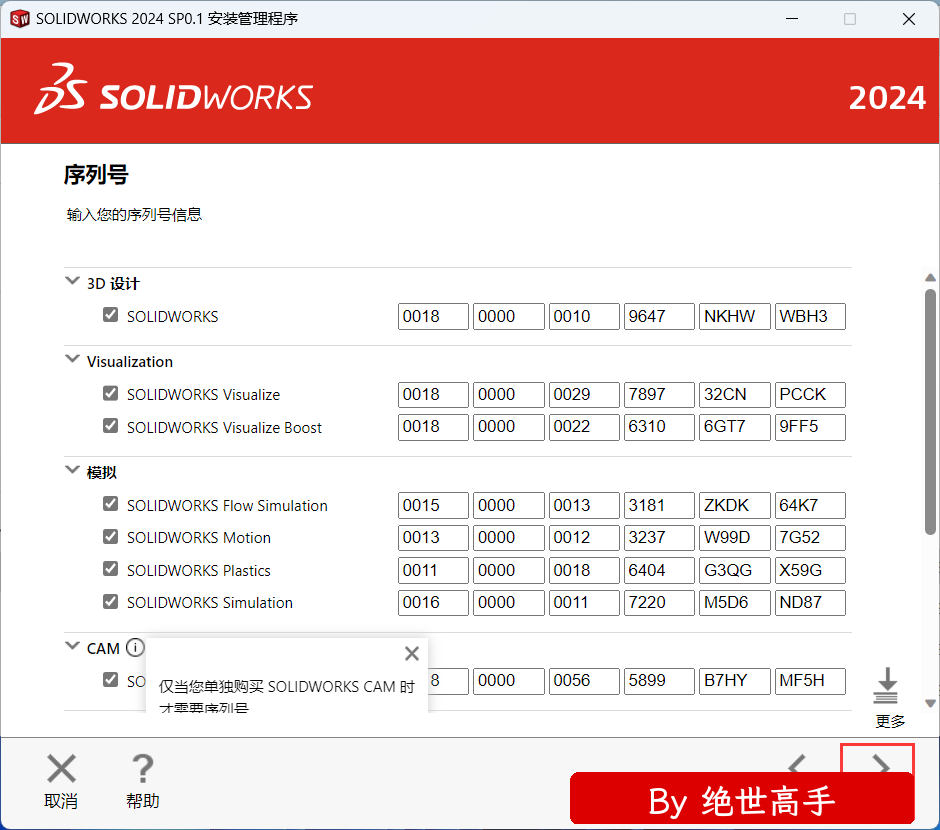Open 帮助 help question mark

tap(143, 768)
